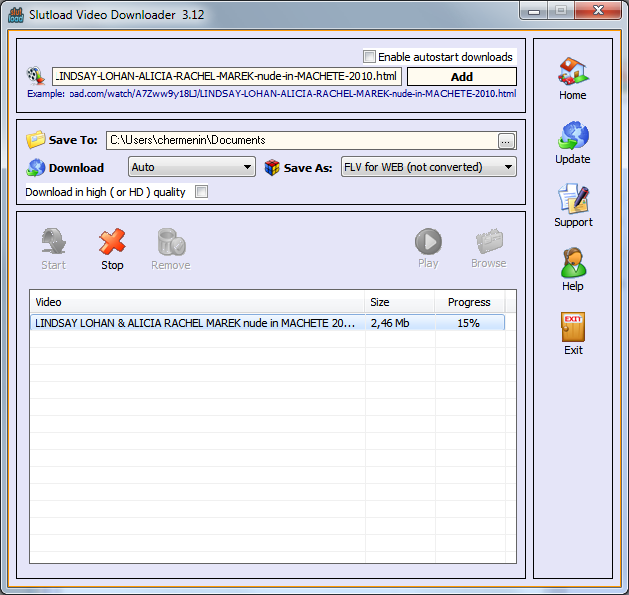Click the Video column header
Screen dimensions: 629x595
pos(197,302)
